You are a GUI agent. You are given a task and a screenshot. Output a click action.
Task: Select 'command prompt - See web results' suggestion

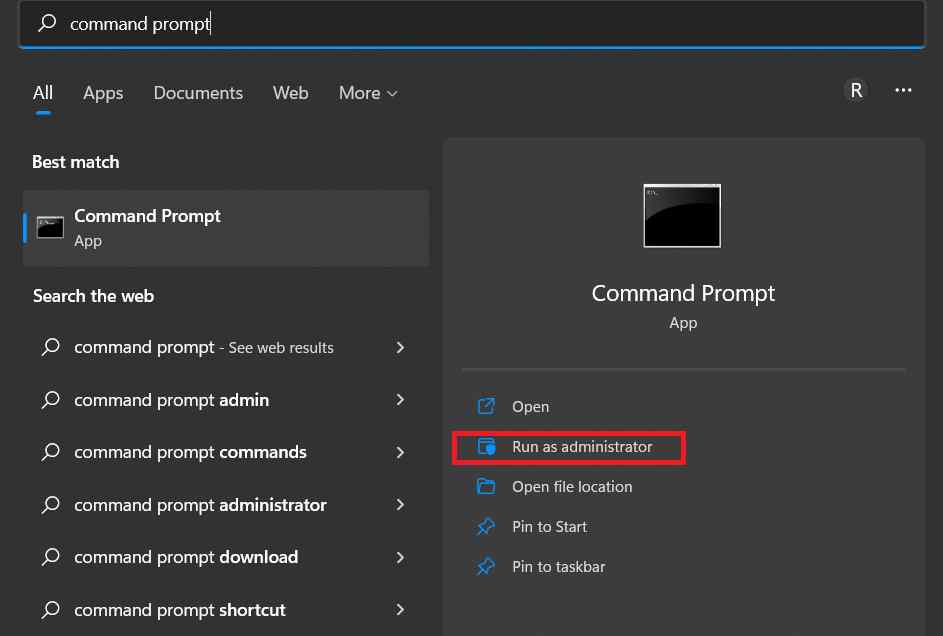pos(226,347)
